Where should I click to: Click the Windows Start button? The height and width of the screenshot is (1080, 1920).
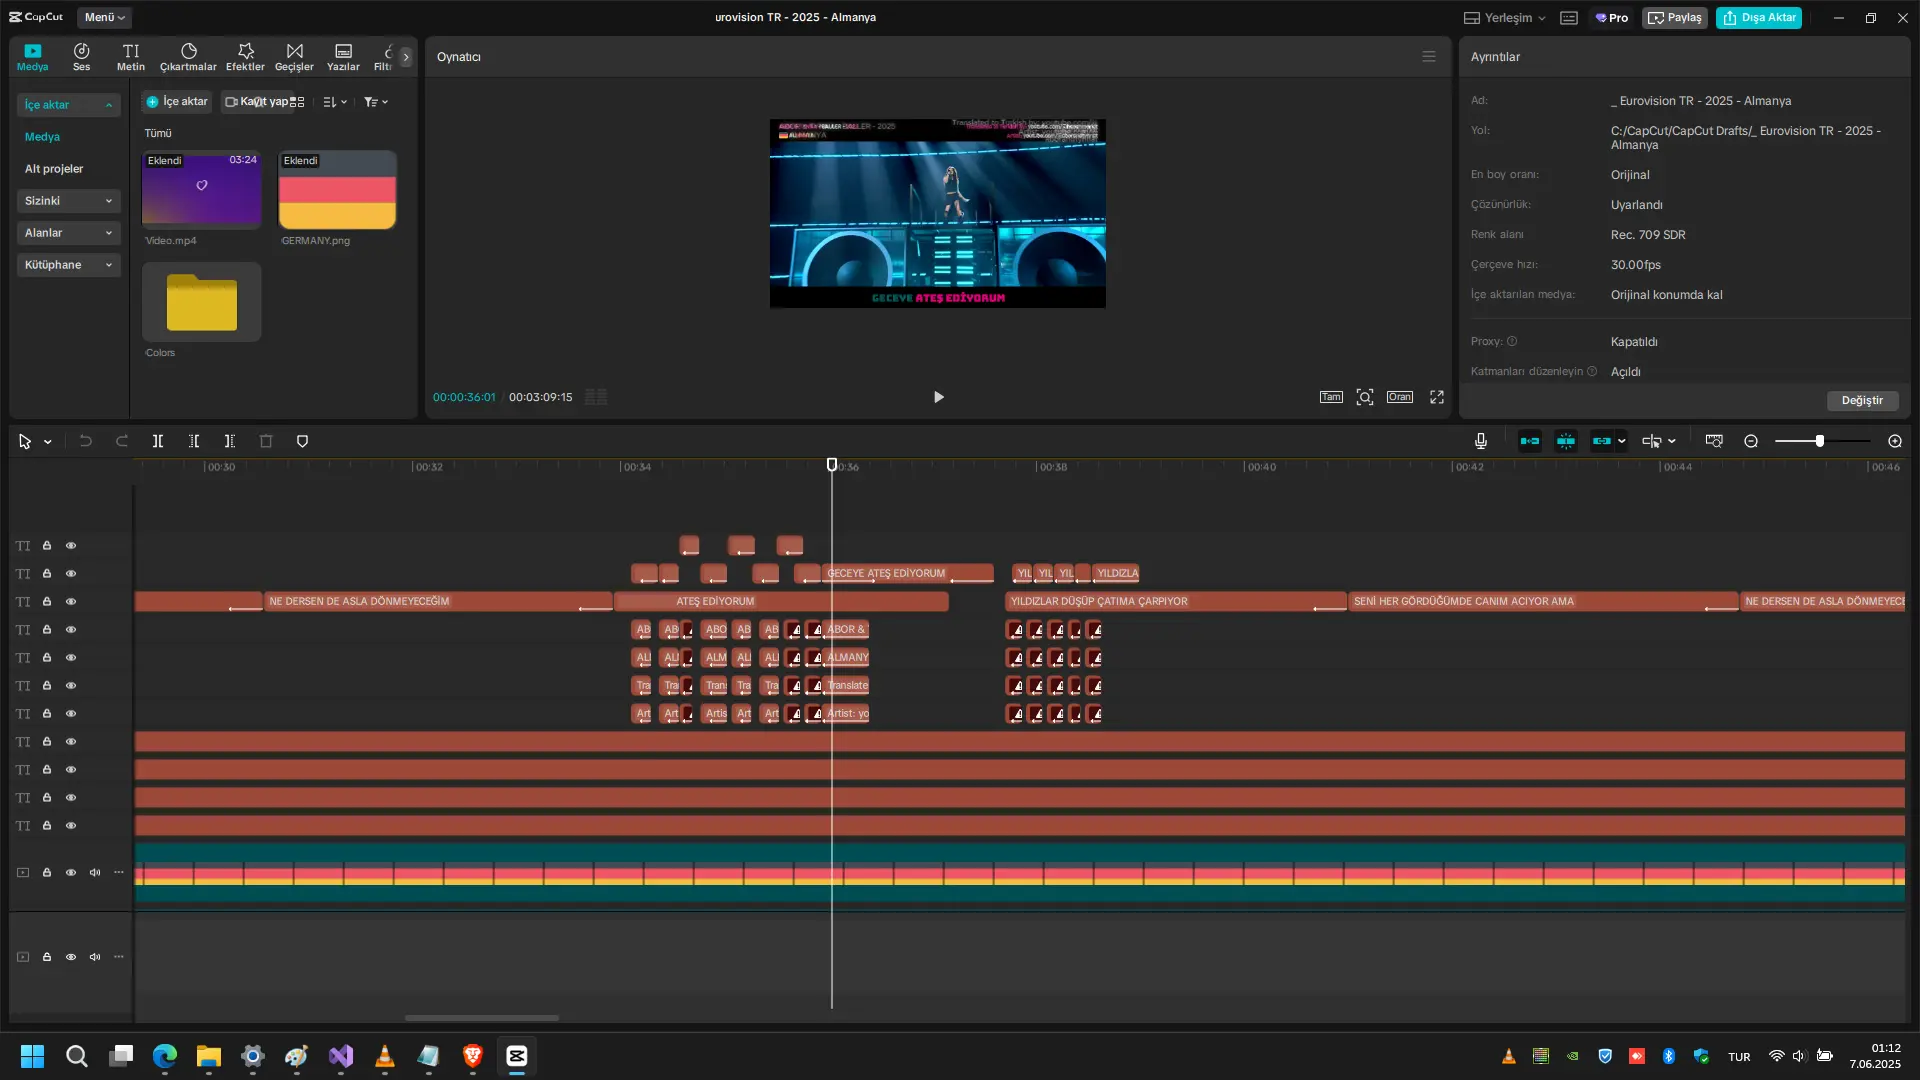pyautogui.click(x=33, y=1056)
